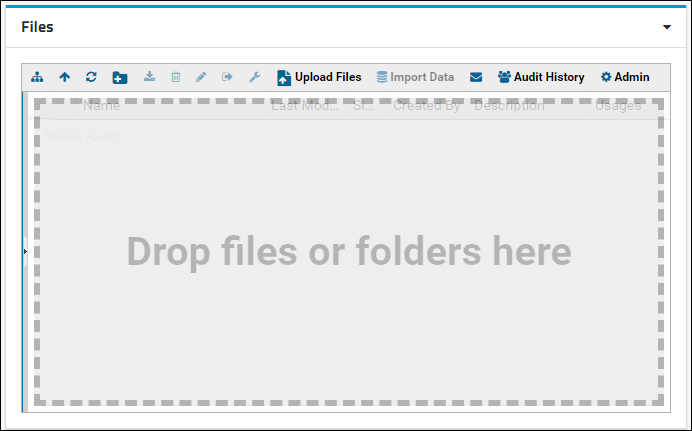Sort by the Name column header
692x431 pixels.
[102, 106]
